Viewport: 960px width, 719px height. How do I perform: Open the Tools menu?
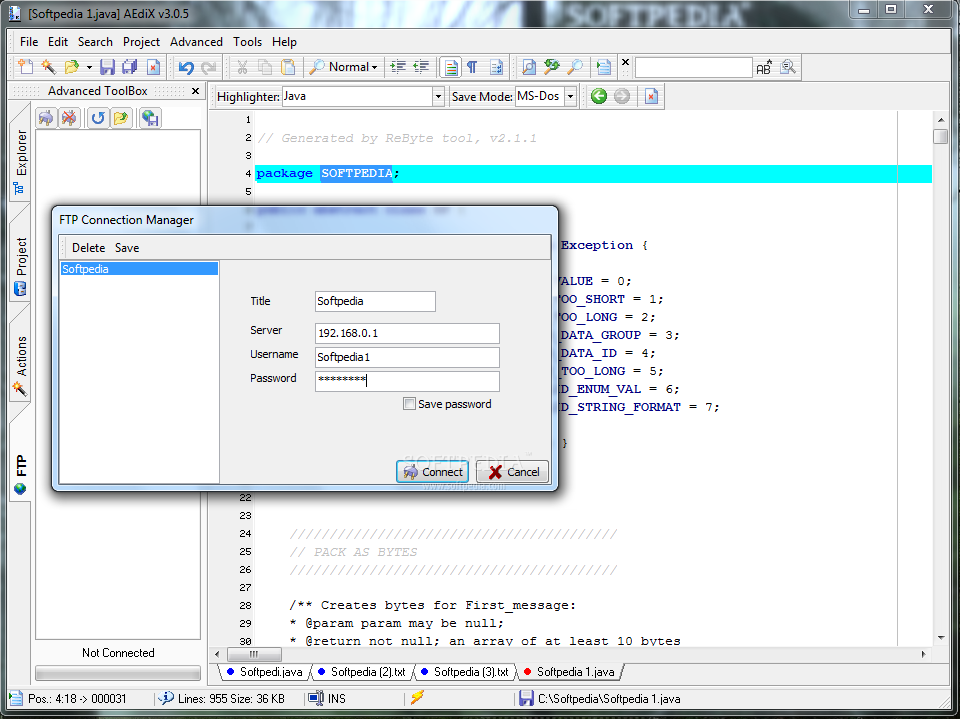pos(247,42)
